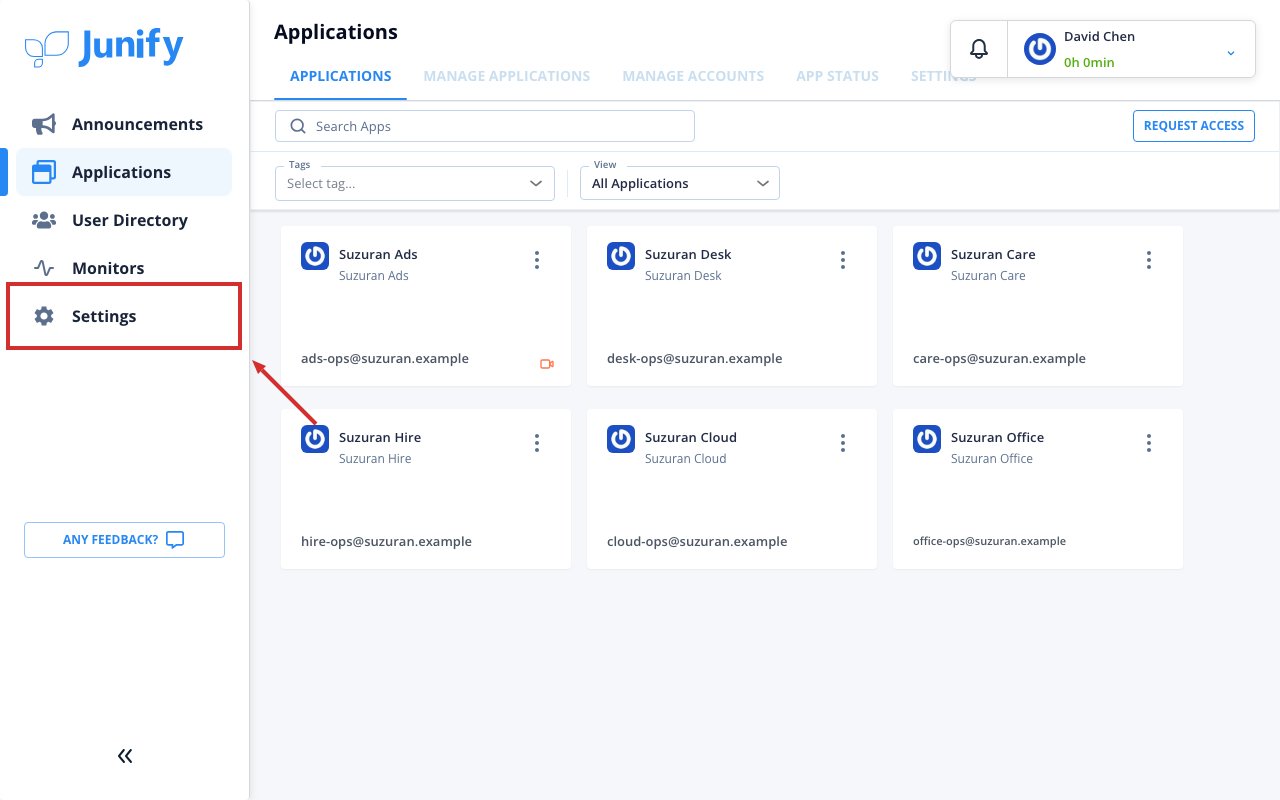Viewport: 1280px width, 800px height.
Task: Click the Suzuran Care app icon
Action: point(927,256)
